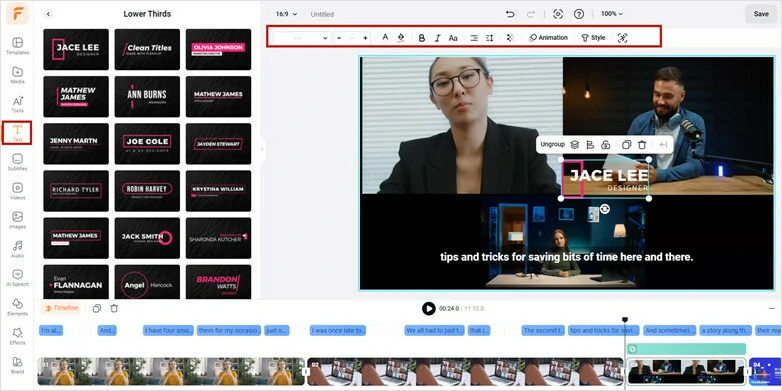This screenshot has width=782, height=391.
Task: Select video scene 02 in timeline
Action: [x=465, y=372]
